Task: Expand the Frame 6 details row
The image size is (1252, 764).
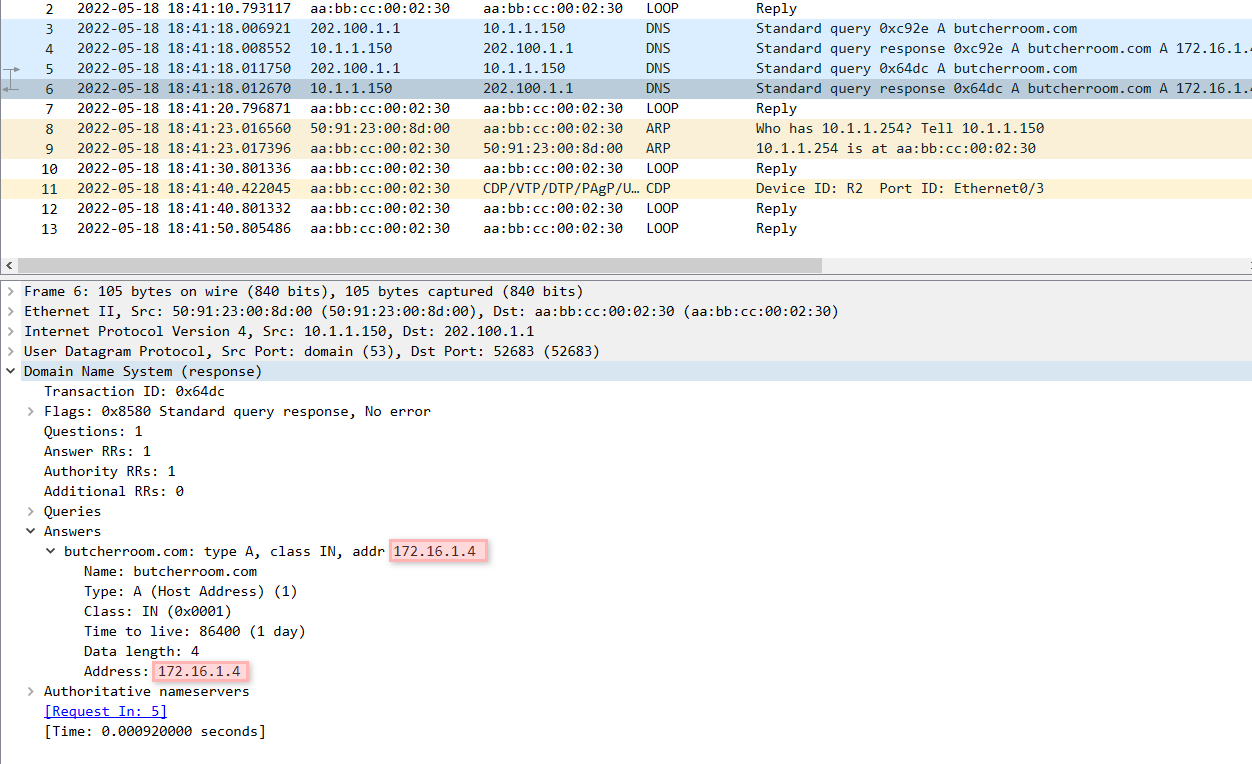Action: click(x=11, y=291)
